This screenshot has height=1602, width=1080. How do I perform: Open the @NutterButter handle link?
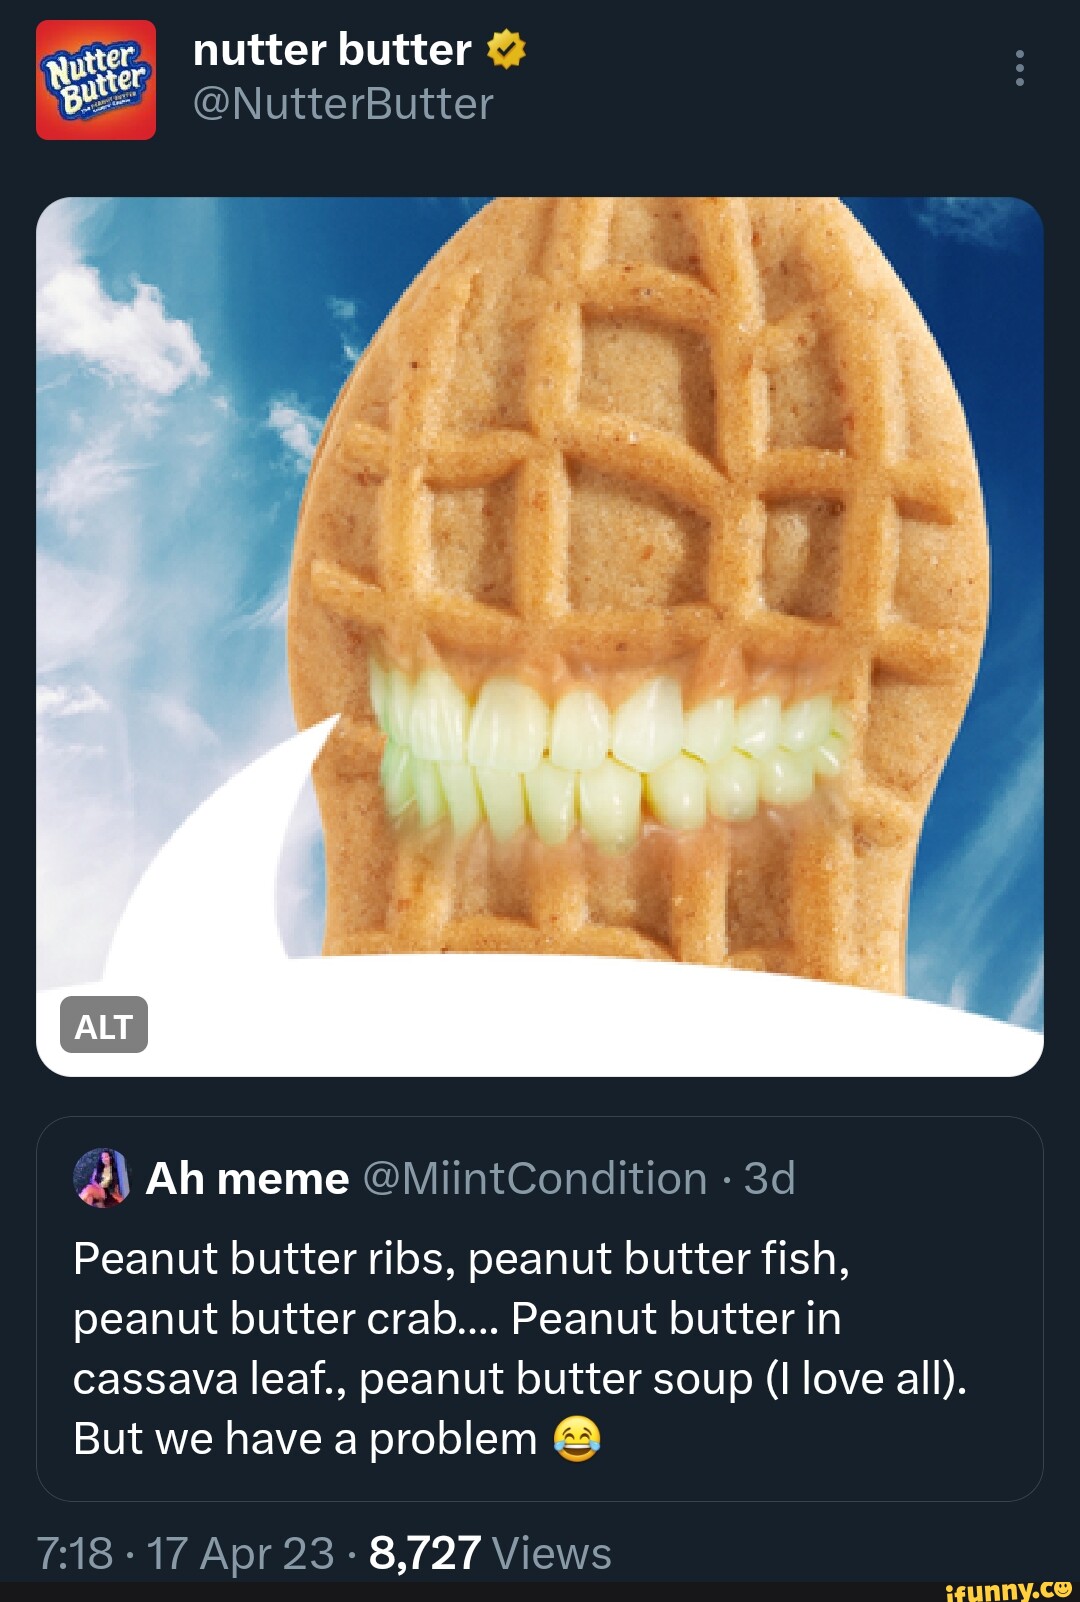point(343,104)
